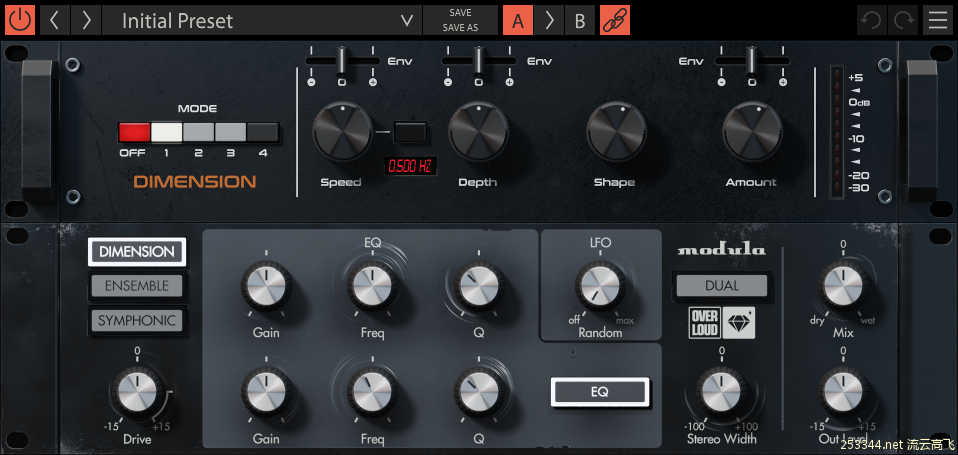Screen dimensions: 958x455
Task: Select MODE button 4
Action: point(263,132)
